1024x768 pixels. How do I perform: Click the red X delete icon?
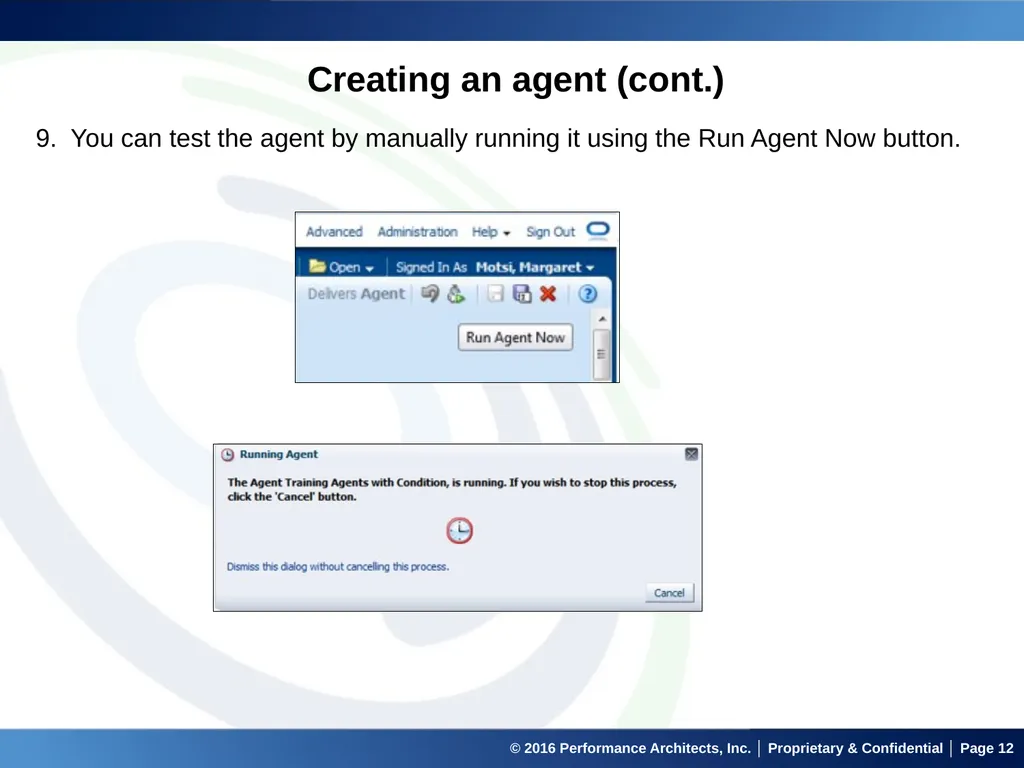548,294
